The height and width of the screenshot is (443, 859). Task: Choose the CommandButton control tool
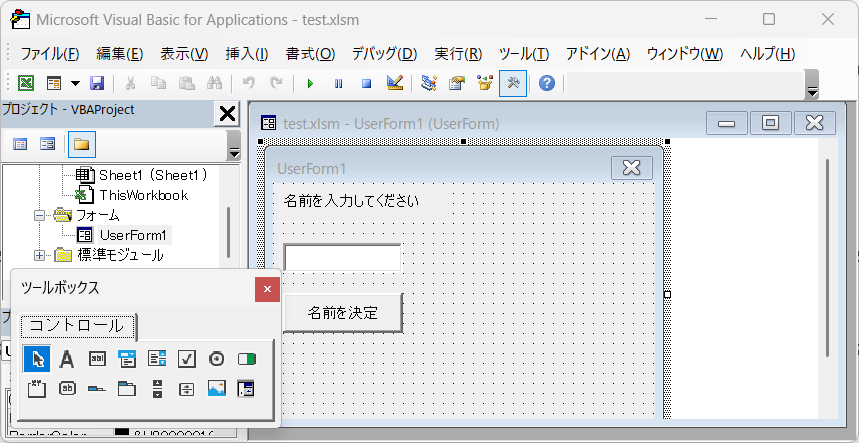[x=67, y=389]
